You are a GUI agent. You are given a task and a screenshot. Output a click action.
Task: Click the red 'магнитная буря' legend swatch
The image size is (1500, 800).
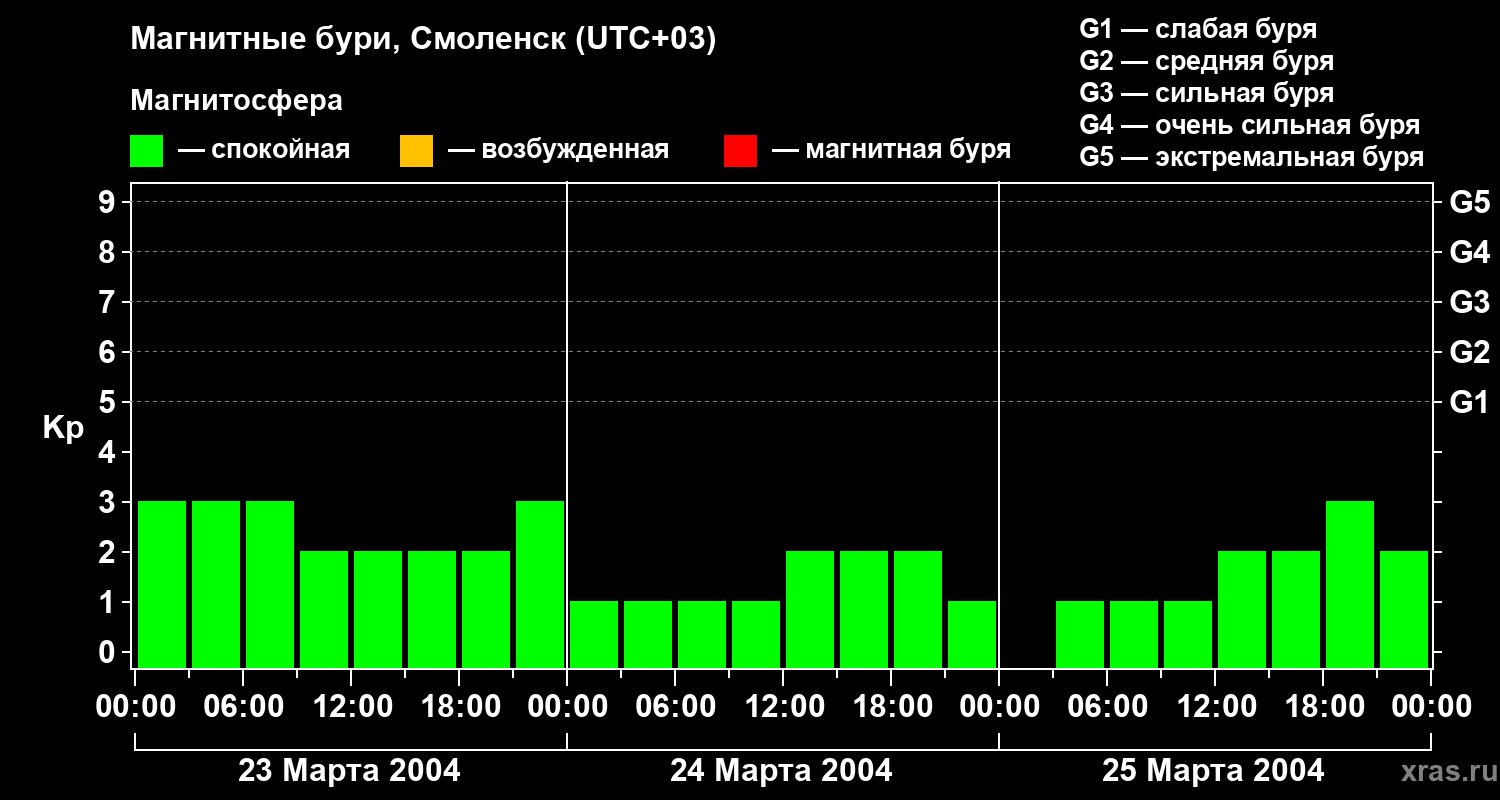(x=740, y=151)
